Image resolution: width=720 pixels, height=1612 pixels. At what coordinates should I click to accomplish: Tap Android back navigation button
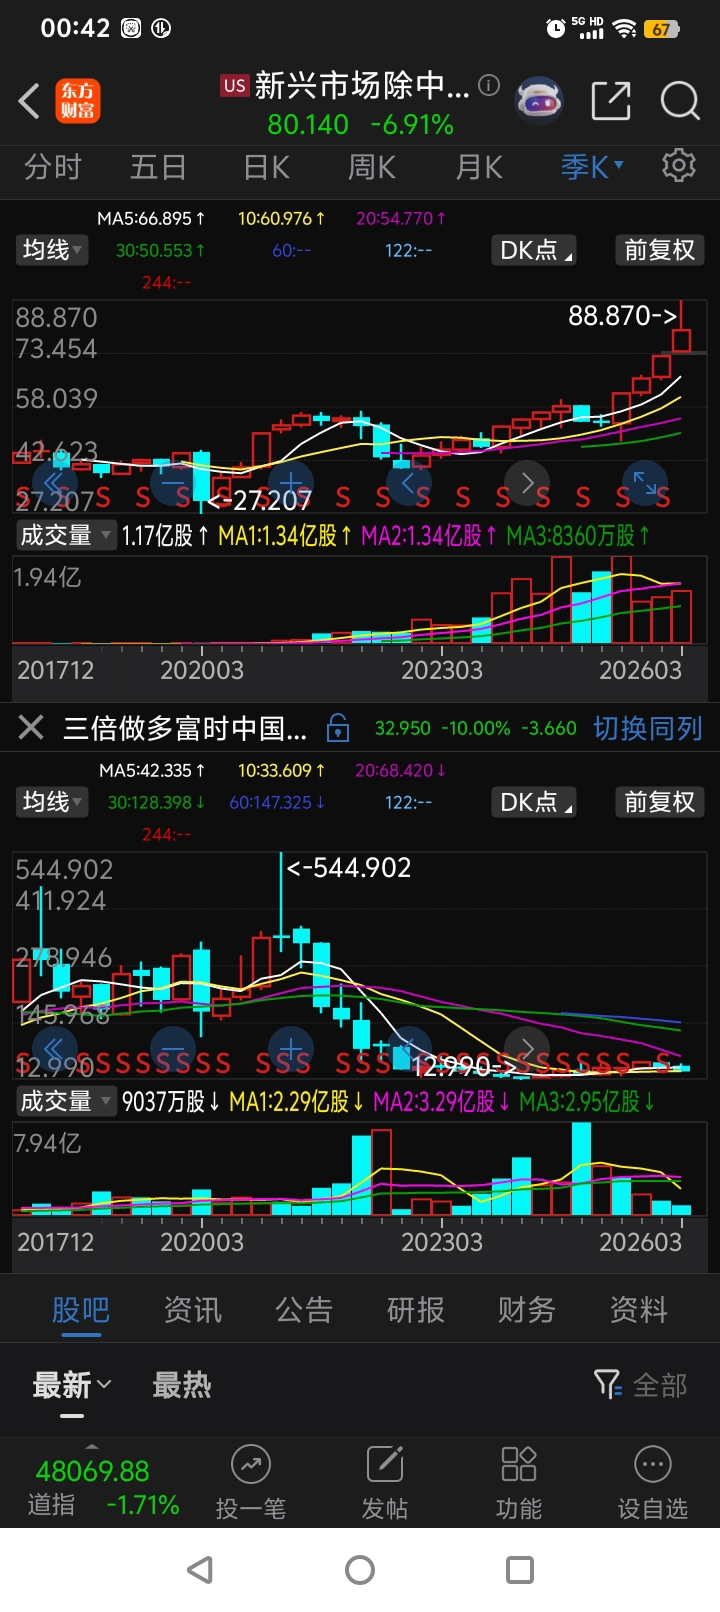(201, 1570)
